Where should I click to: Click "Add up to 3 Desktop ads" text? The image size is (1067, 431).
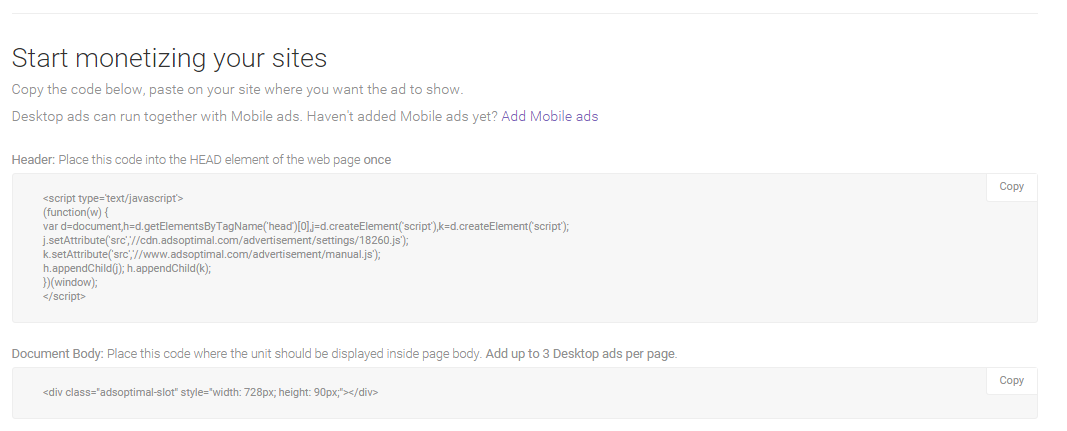(x=581, y=354)
